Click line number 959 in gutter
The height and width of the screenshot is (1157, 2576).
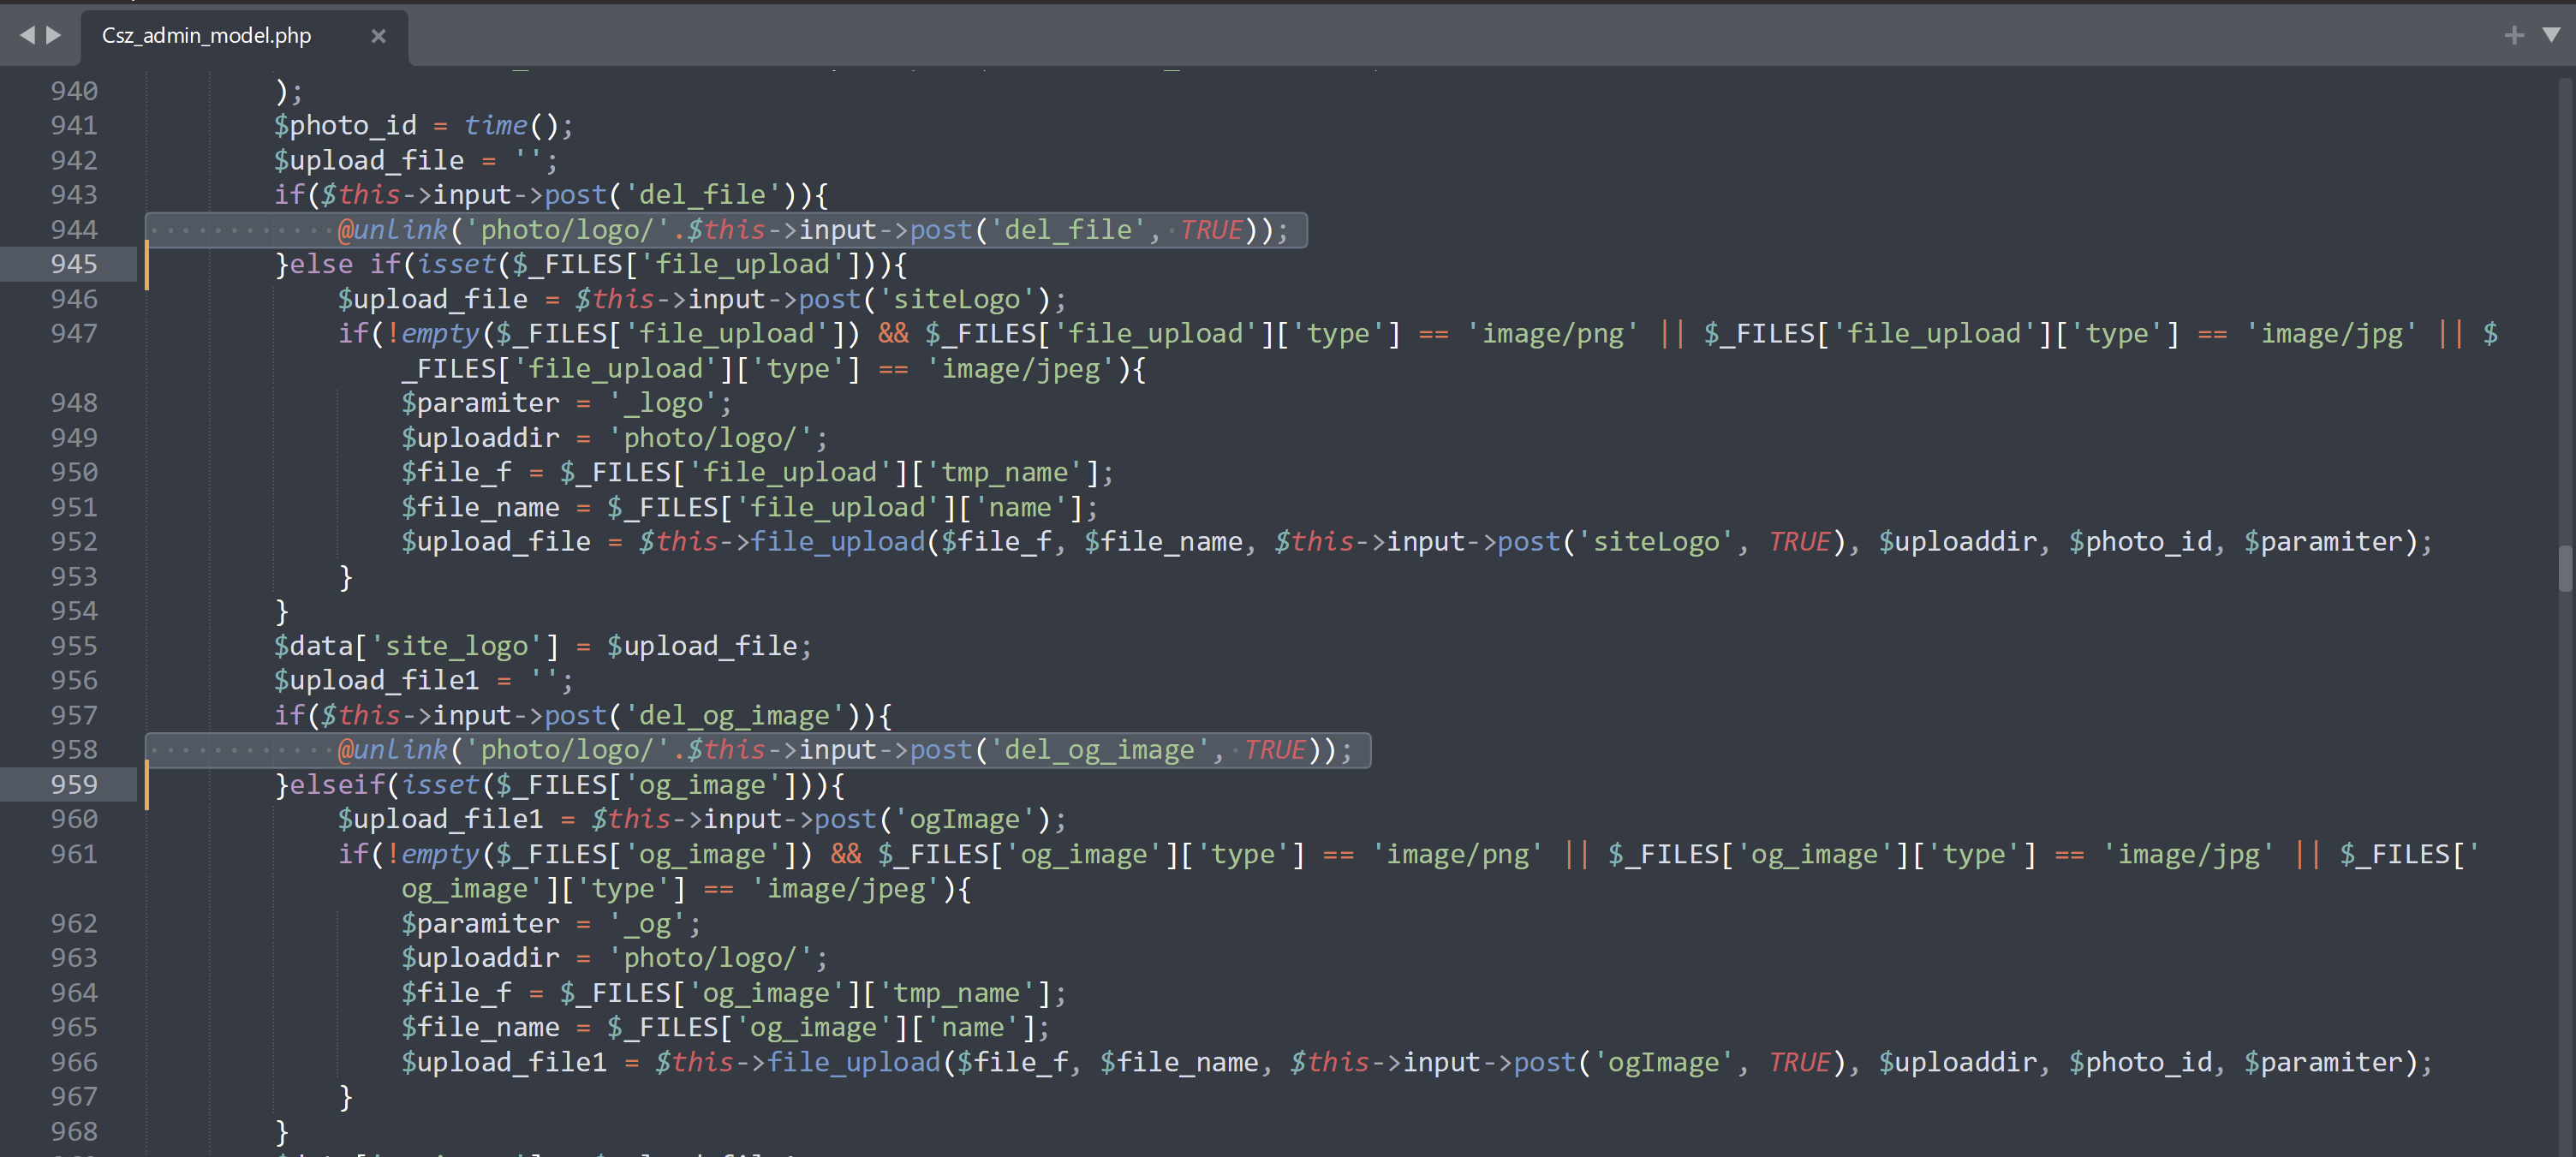(x=74, y=785)
